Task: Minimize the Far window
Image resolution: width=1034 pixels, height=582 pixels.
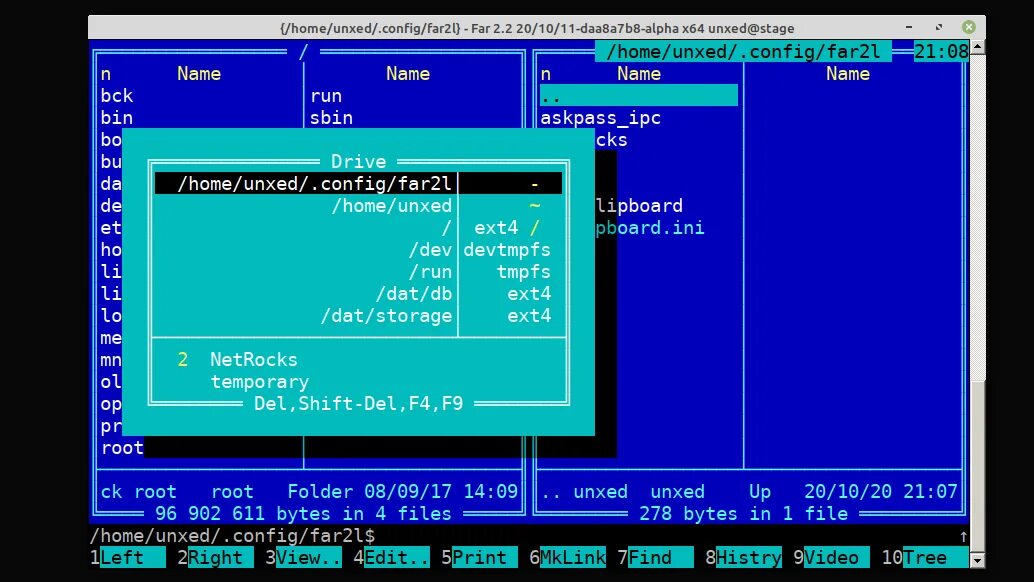Action: point(909,27)
